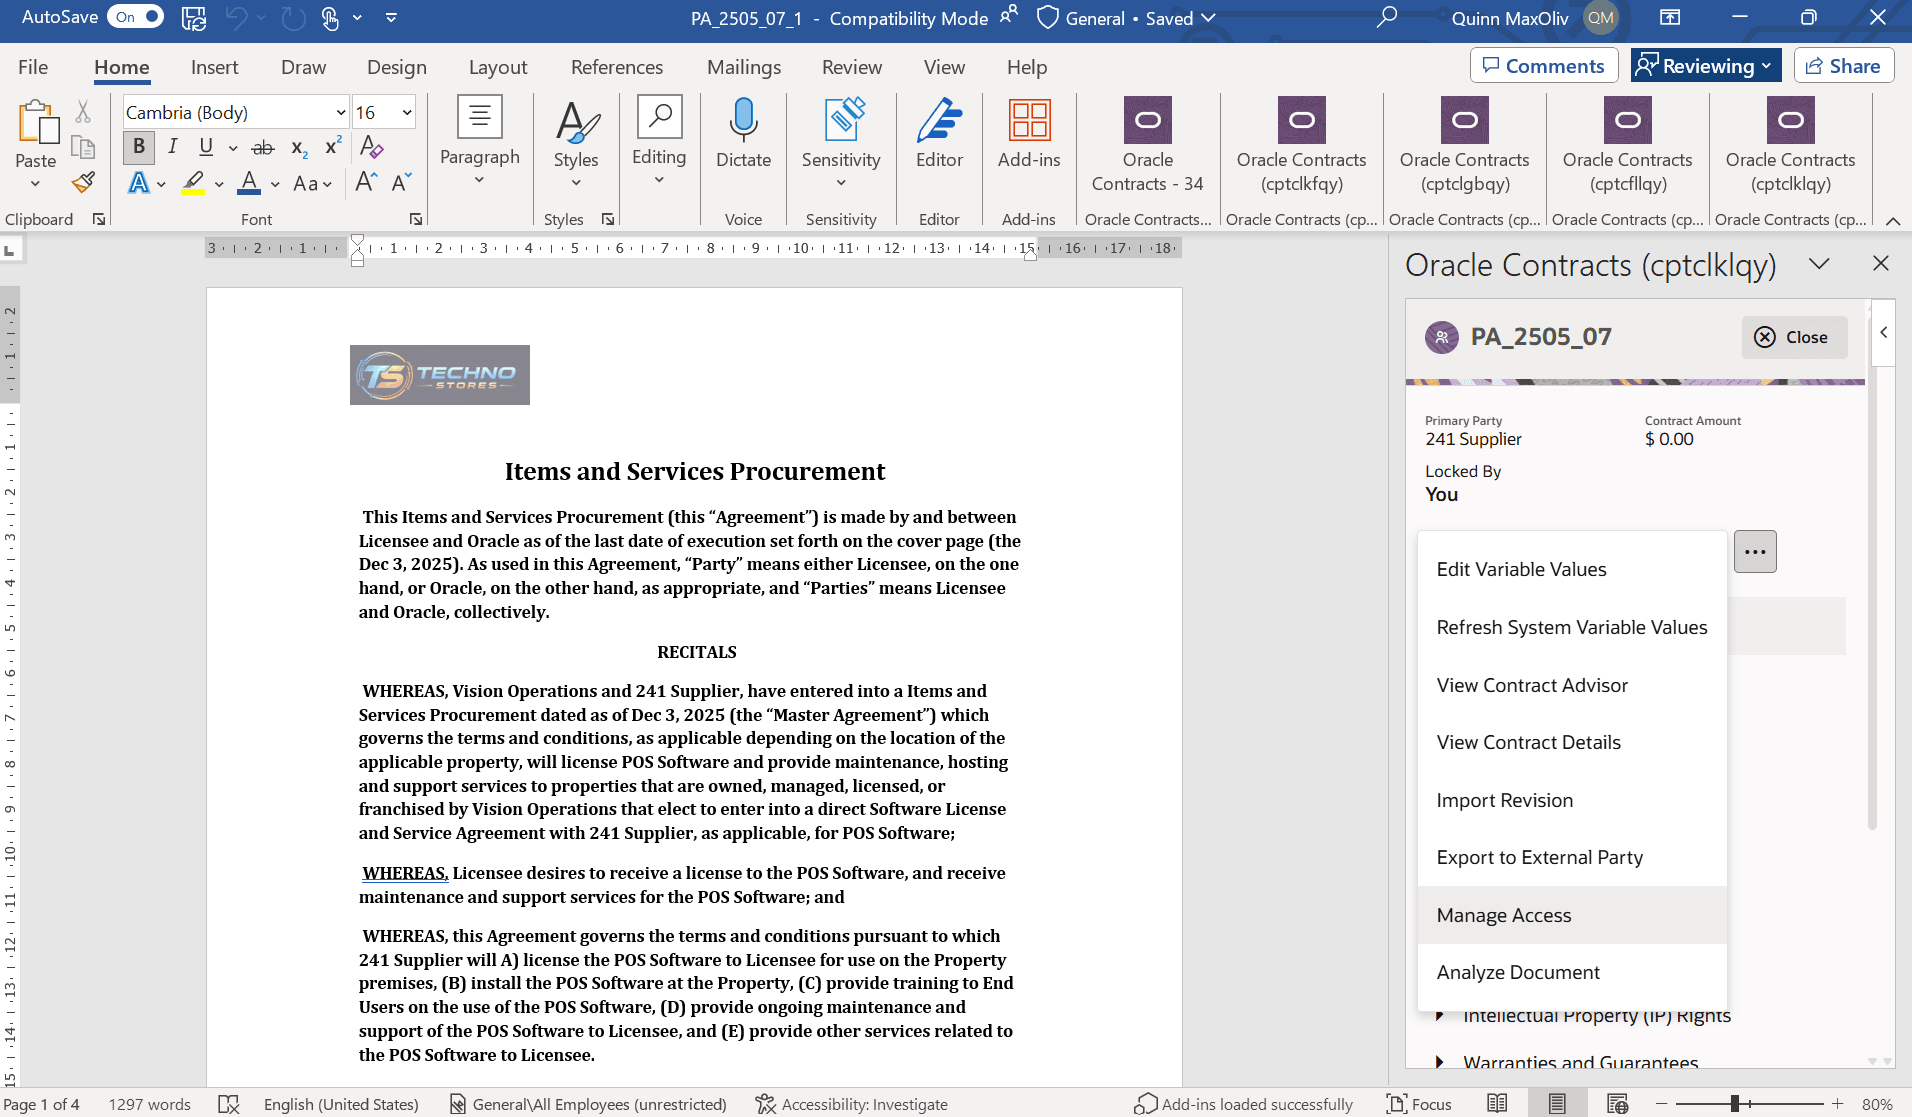This screenshot has height=1117, width=1912.
Task: Open Oracle Contracts - 34 add-in
Action: 1148,145
